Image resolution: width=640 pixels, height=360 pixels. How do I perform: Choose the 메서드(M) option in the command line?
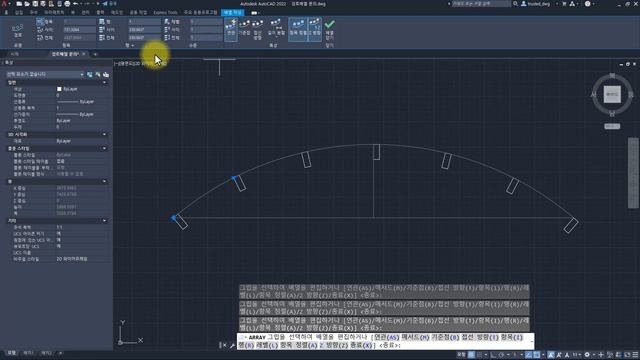tap(416, 338)
